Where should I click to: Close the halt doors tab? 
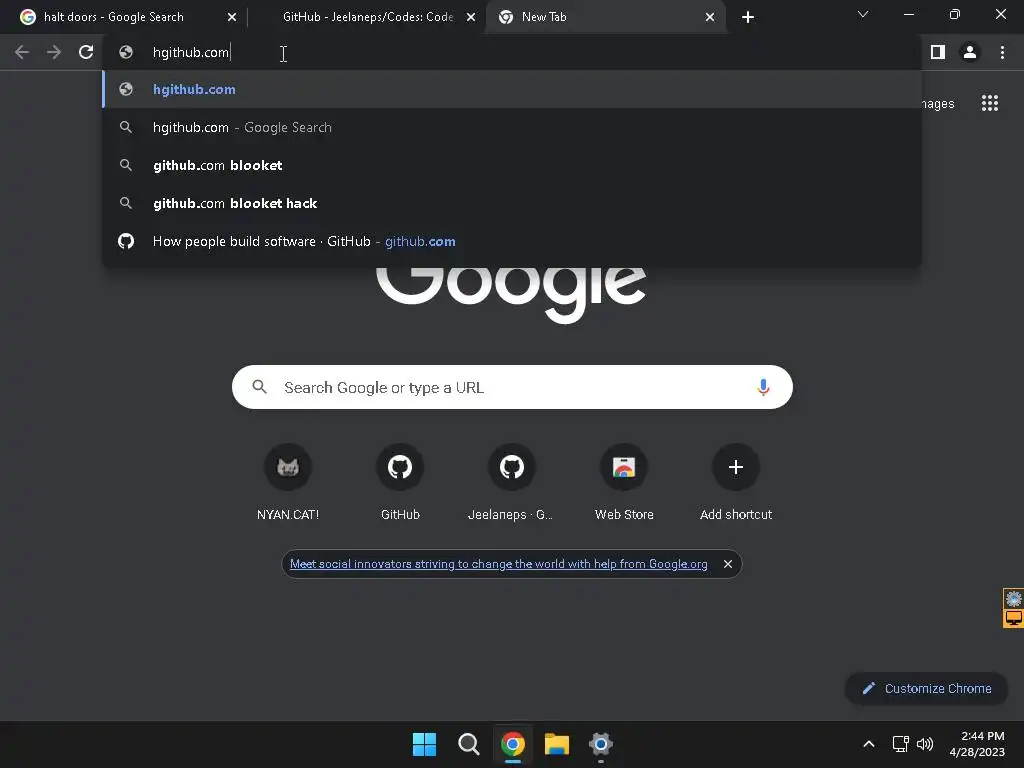(232, 17)
